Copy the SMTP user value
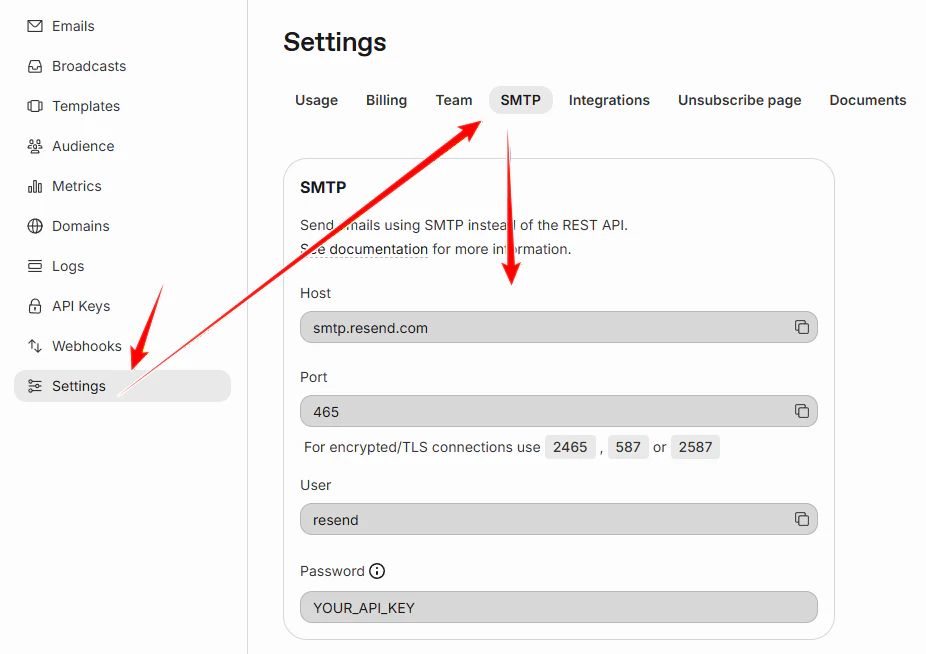Screen dimensions: 926x654 (x=801, y=519)
